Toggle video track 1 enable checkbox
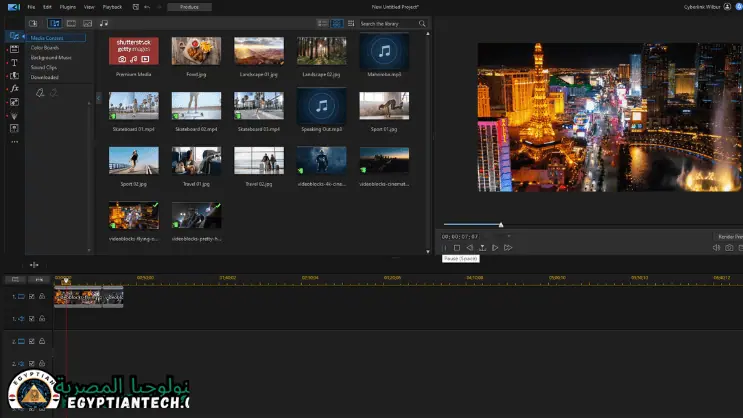Viewport: 743px width, 418px height. coord(31,297)
